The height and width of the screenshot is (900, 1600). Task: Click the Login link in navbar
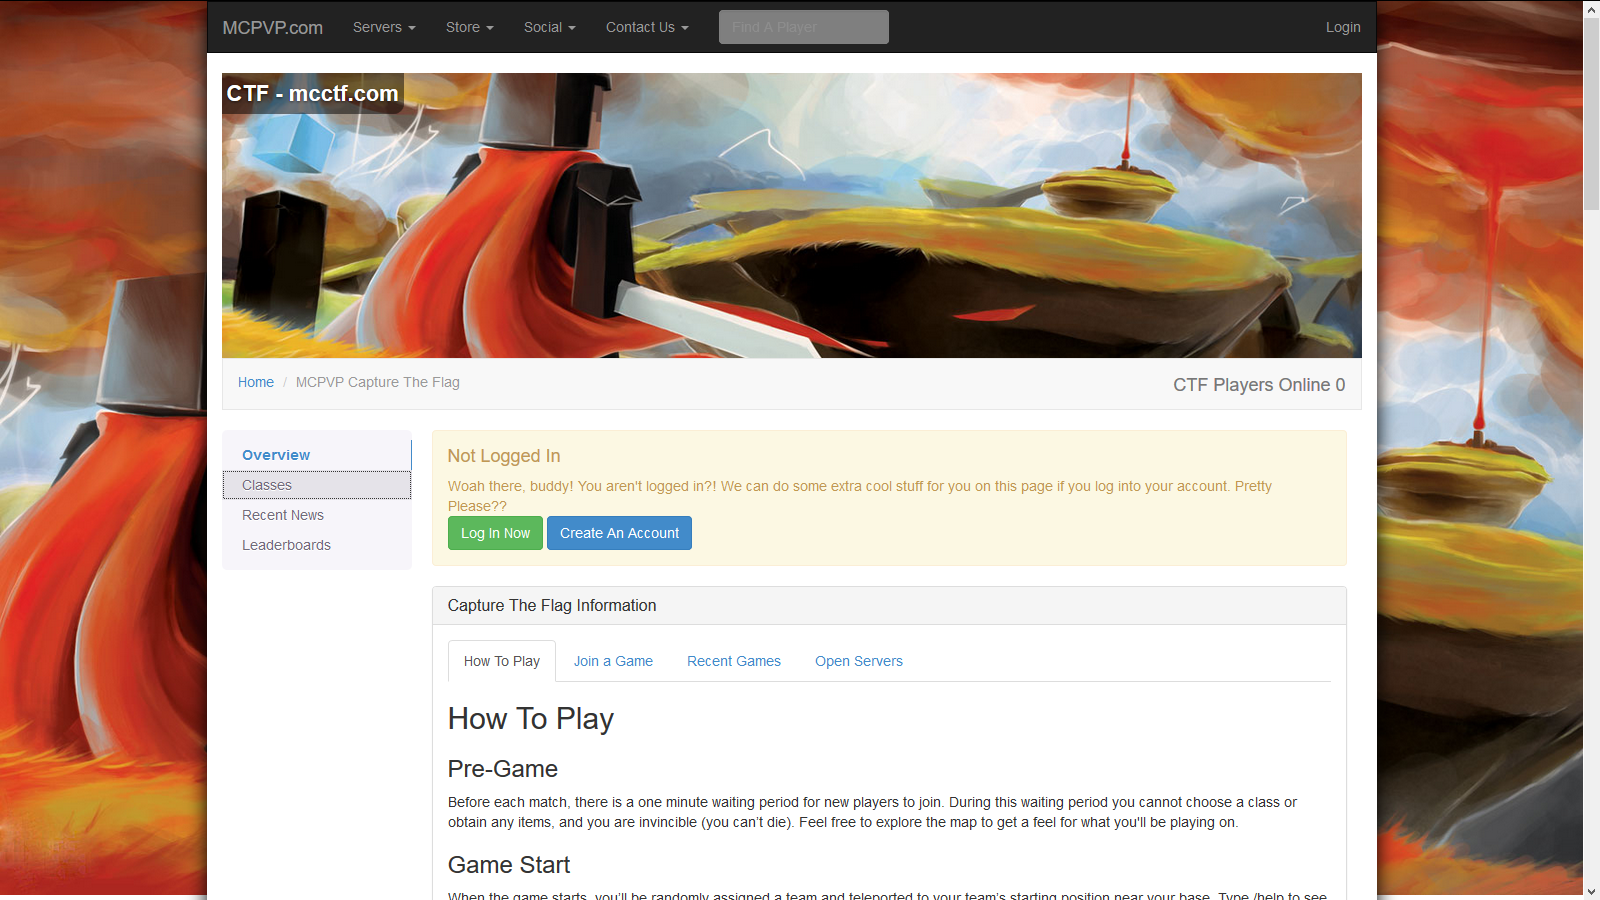pyautogui.click(x=1342, y=27)
